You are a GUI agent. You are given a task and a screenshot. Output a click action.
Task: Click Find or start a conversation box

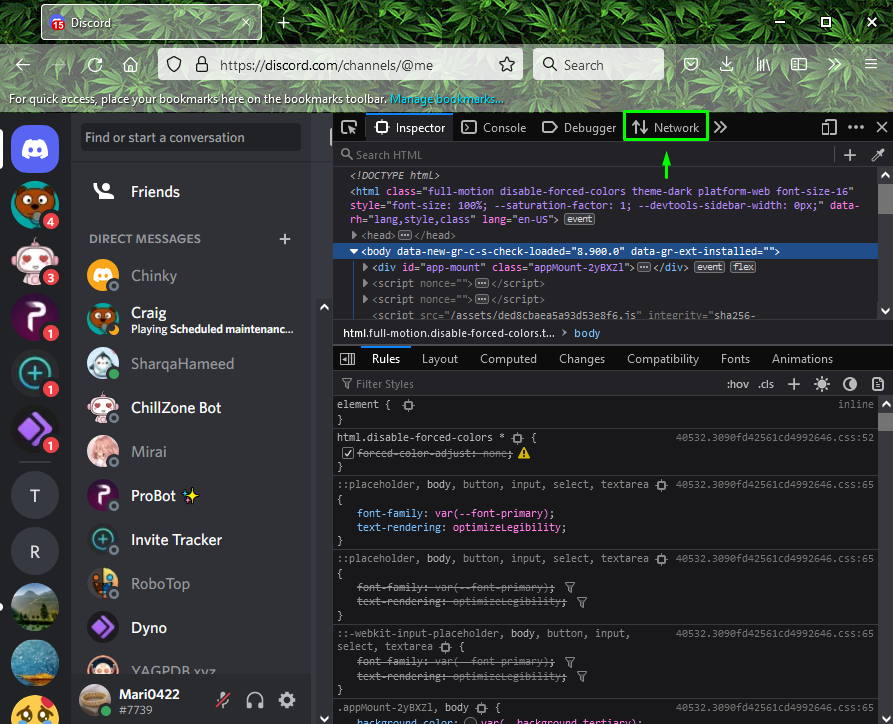(191, 137)
